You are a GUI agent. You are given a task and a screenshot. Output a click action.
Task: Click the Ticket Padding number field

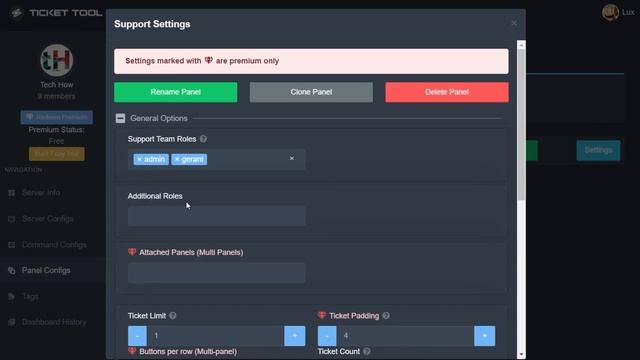point(405,336)
